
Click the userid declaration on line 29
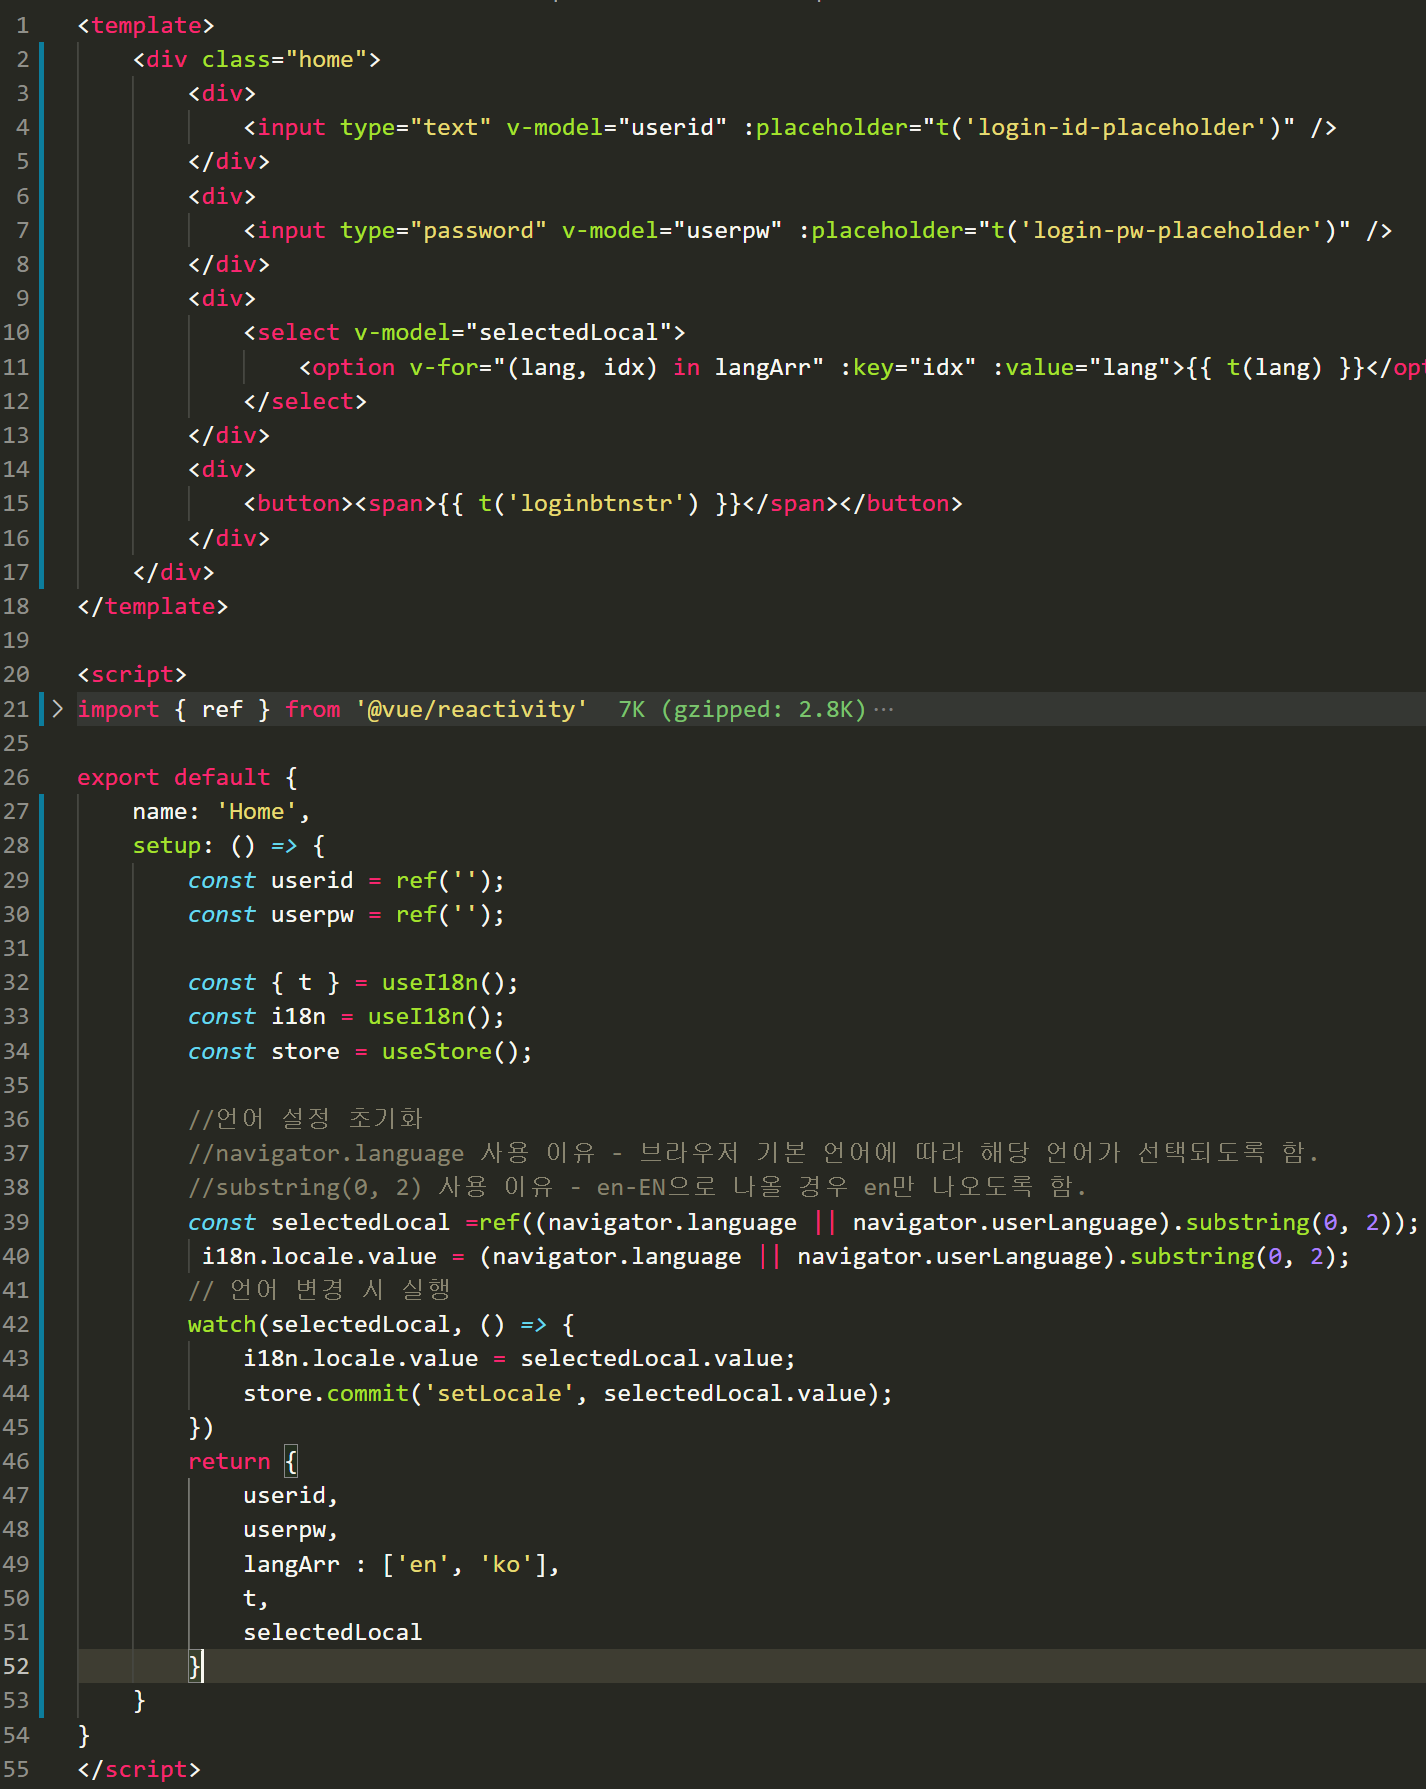312,880
